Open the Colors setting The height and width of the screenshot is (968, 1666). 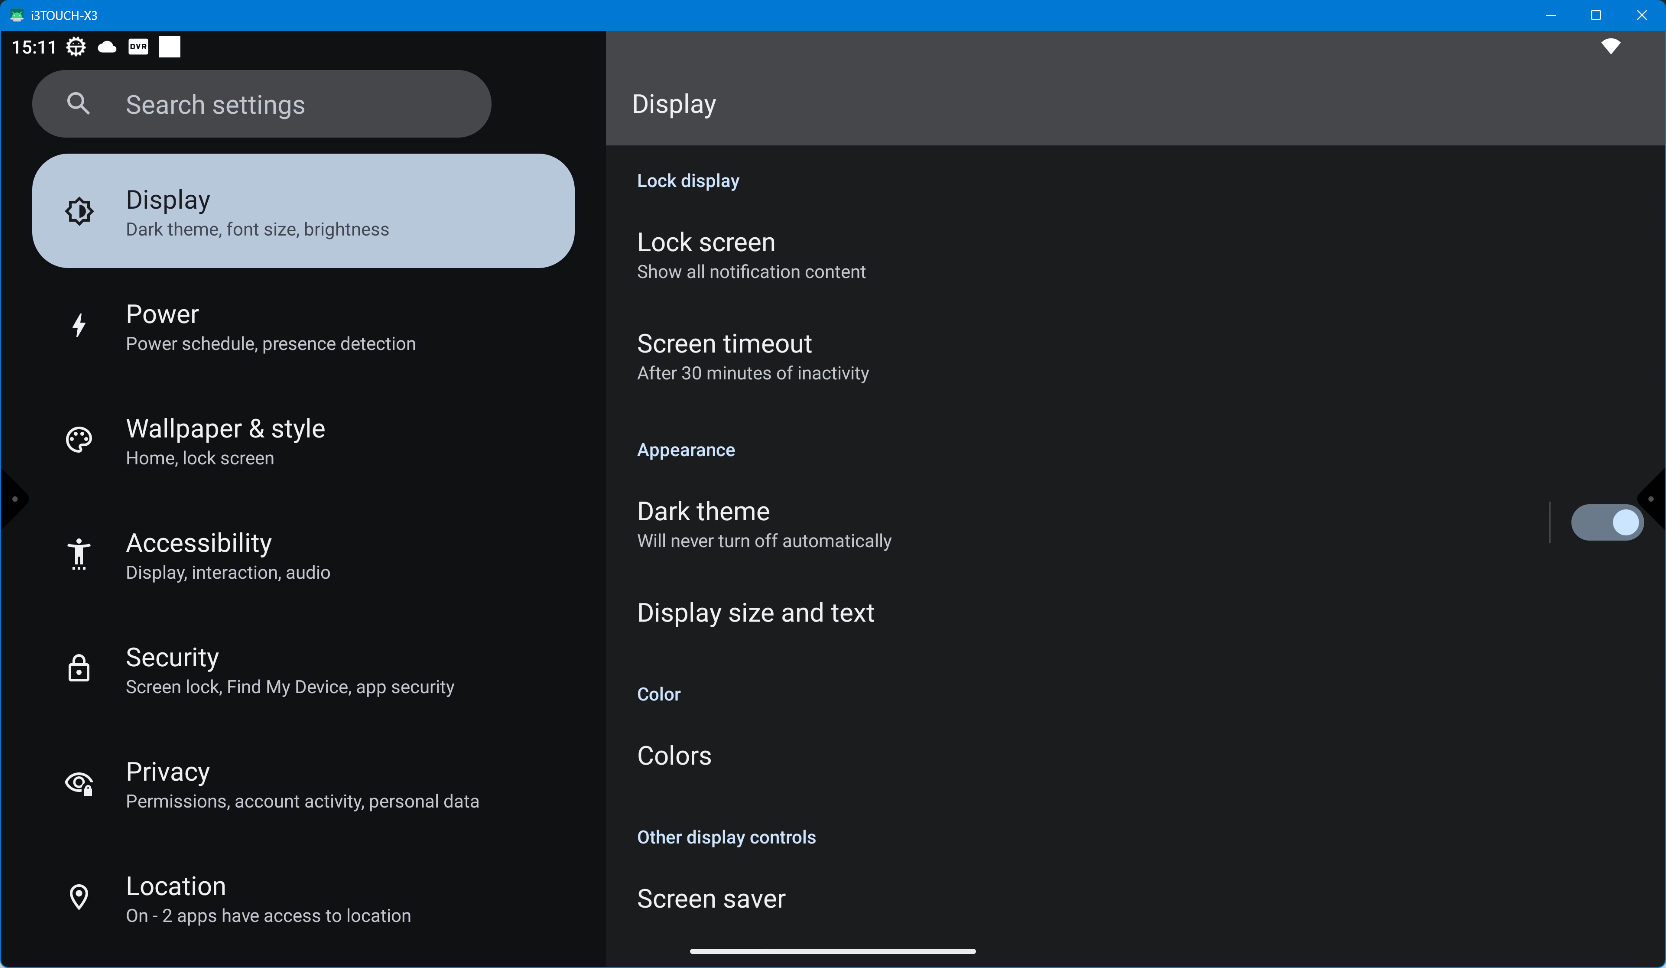pos(674,756)
